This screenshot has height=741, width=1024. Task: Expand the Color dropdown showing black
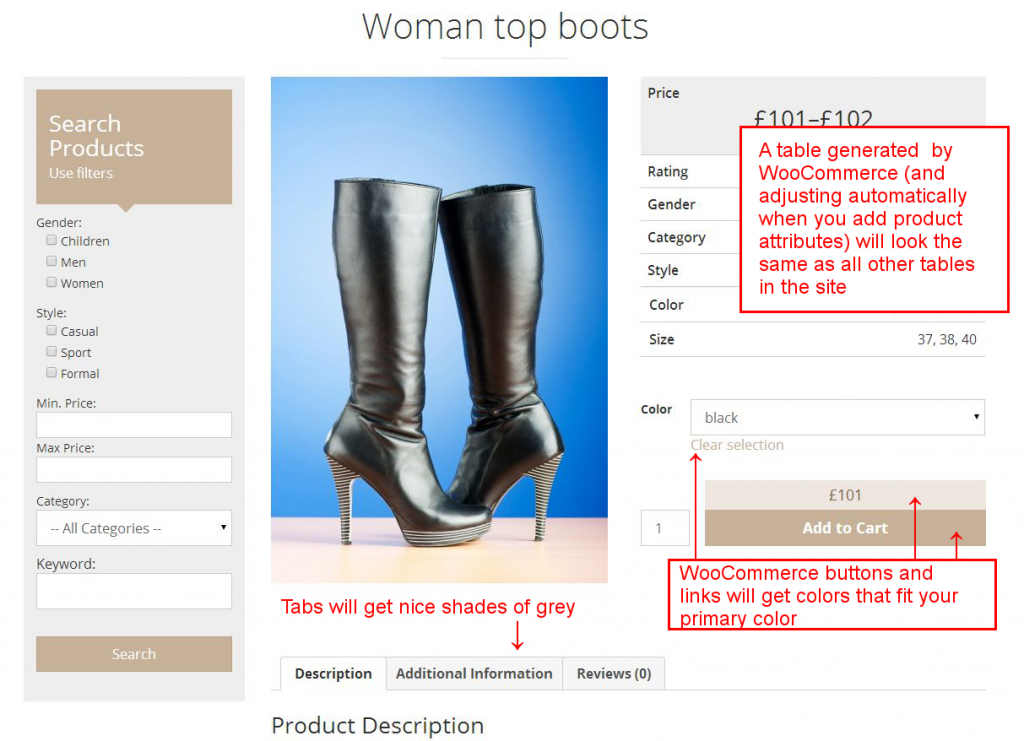point(837,418)
